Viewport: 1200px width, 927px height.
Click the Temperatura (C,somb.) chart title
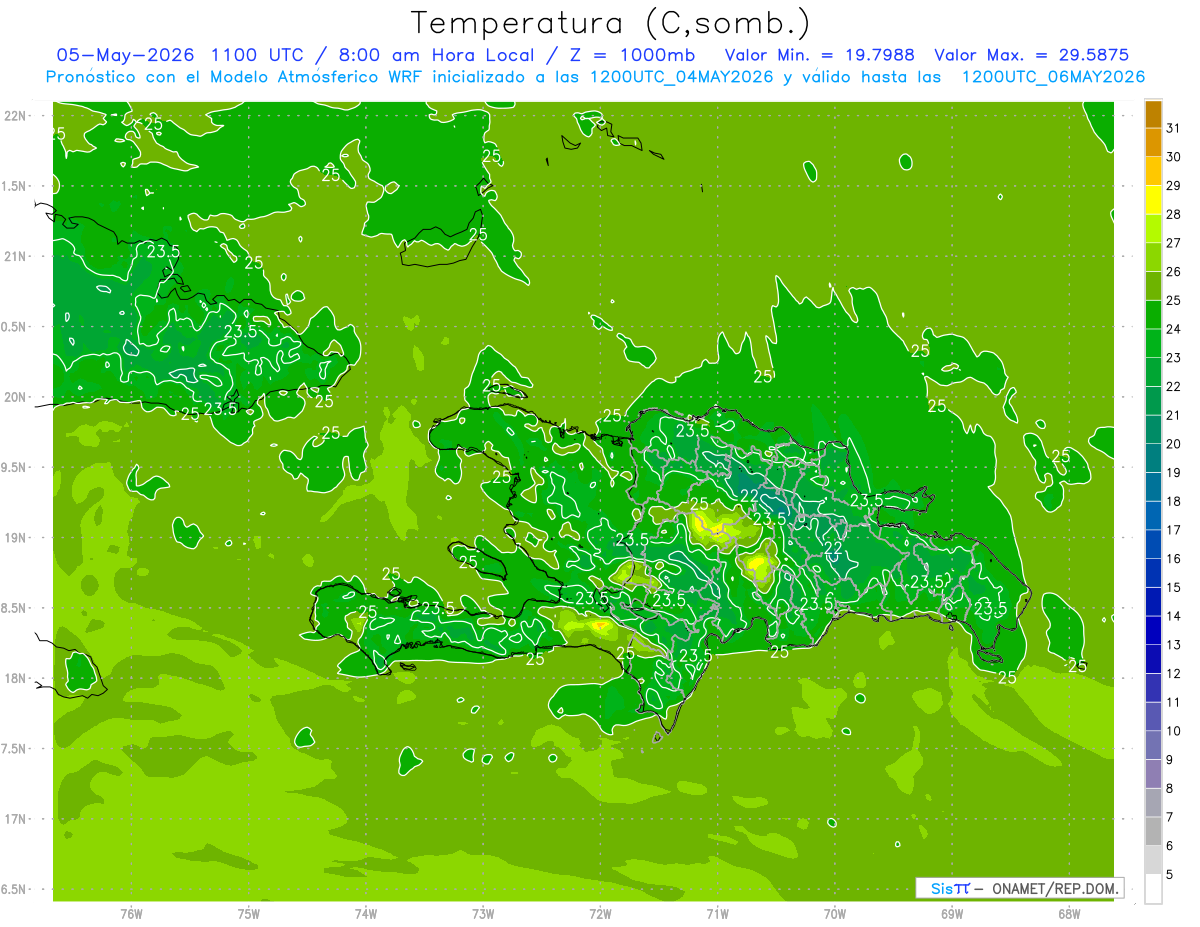tap(610, 23)
